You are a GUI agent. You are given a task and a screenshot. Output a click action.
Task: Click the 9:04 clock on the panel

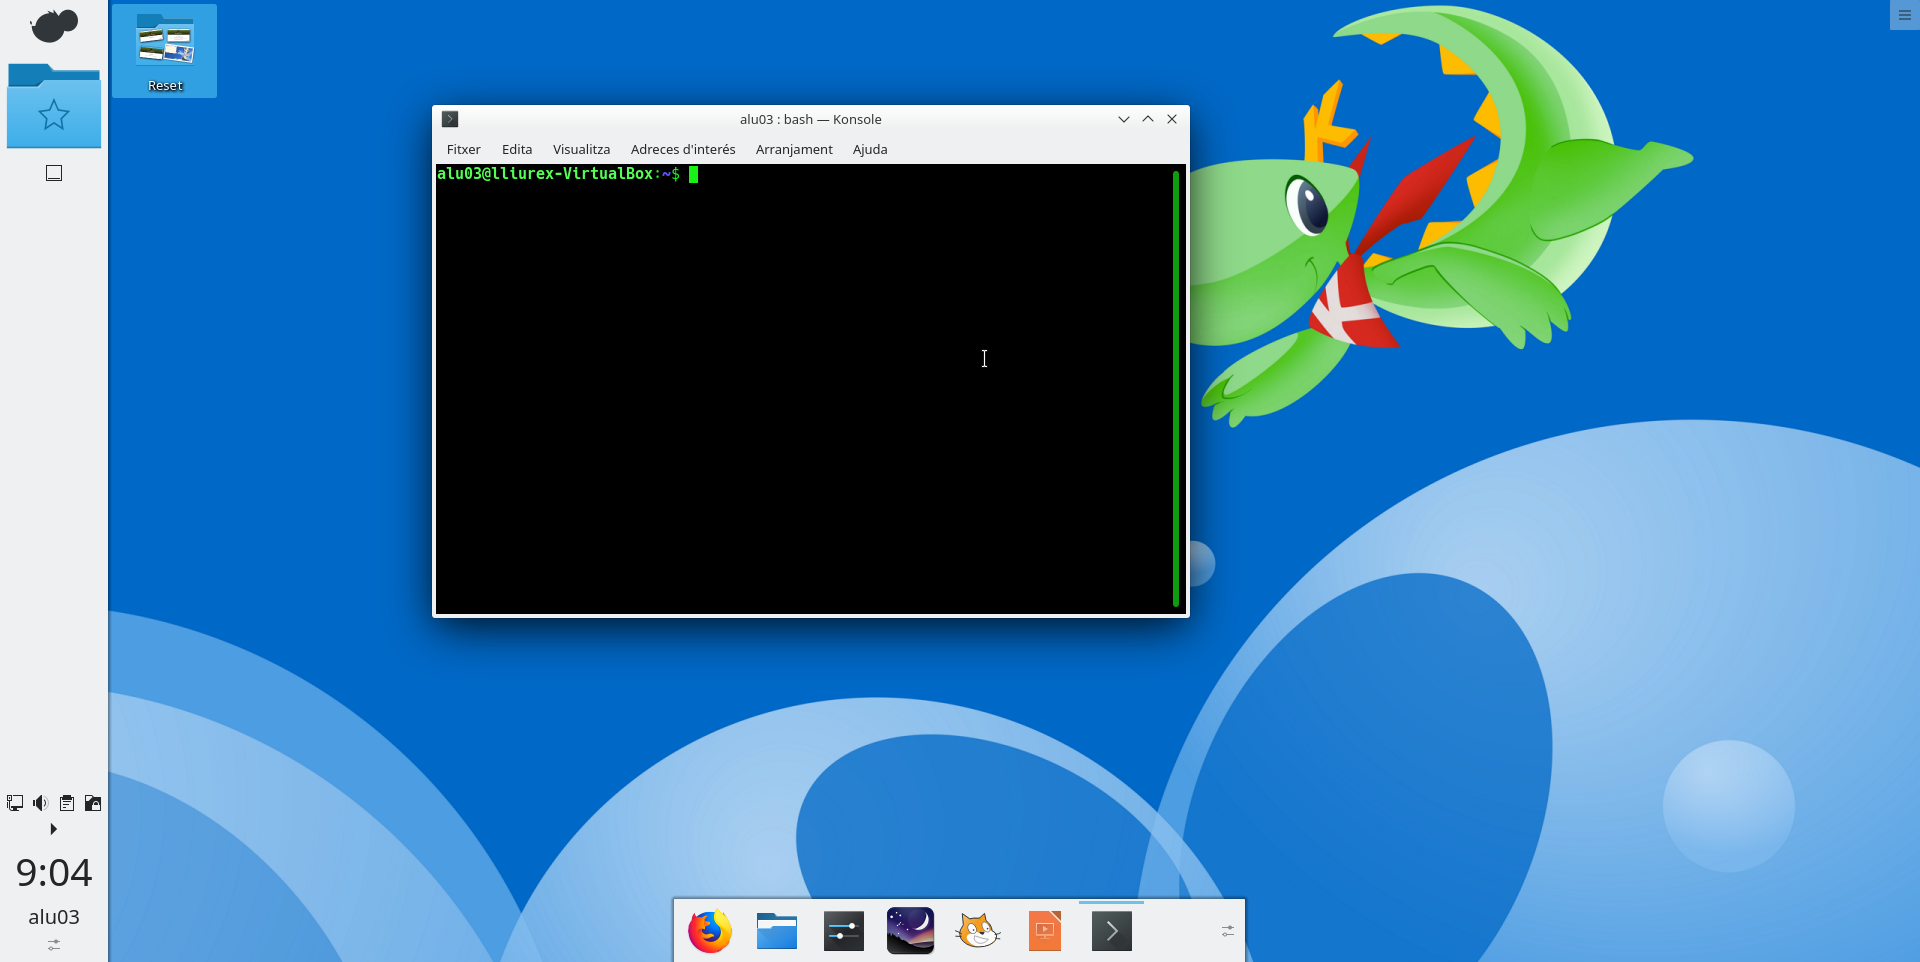tap(54, 873)
